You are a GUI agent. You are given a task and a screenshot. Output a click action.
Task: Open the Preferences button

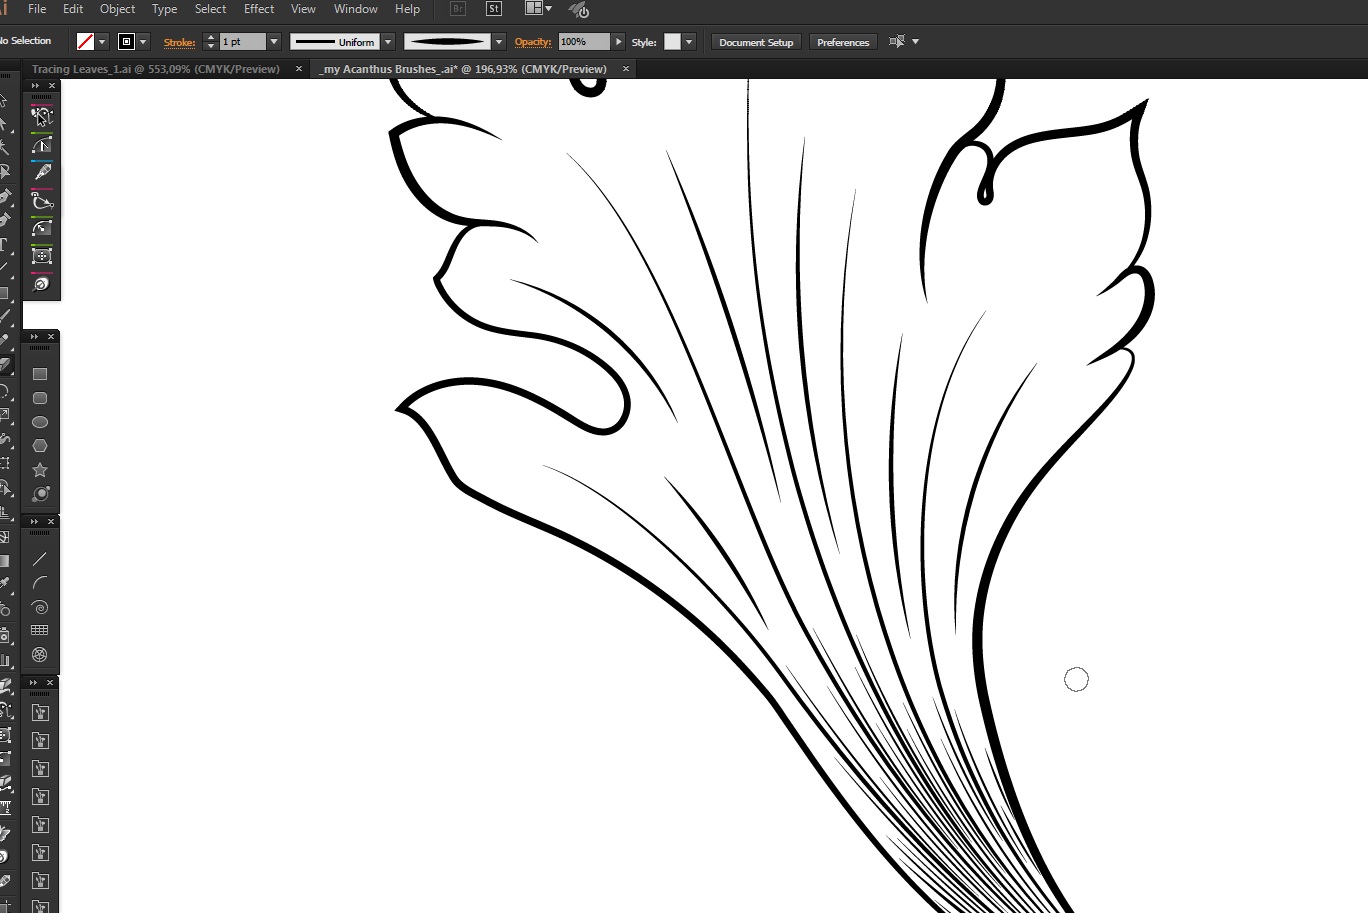click(842, 42)
